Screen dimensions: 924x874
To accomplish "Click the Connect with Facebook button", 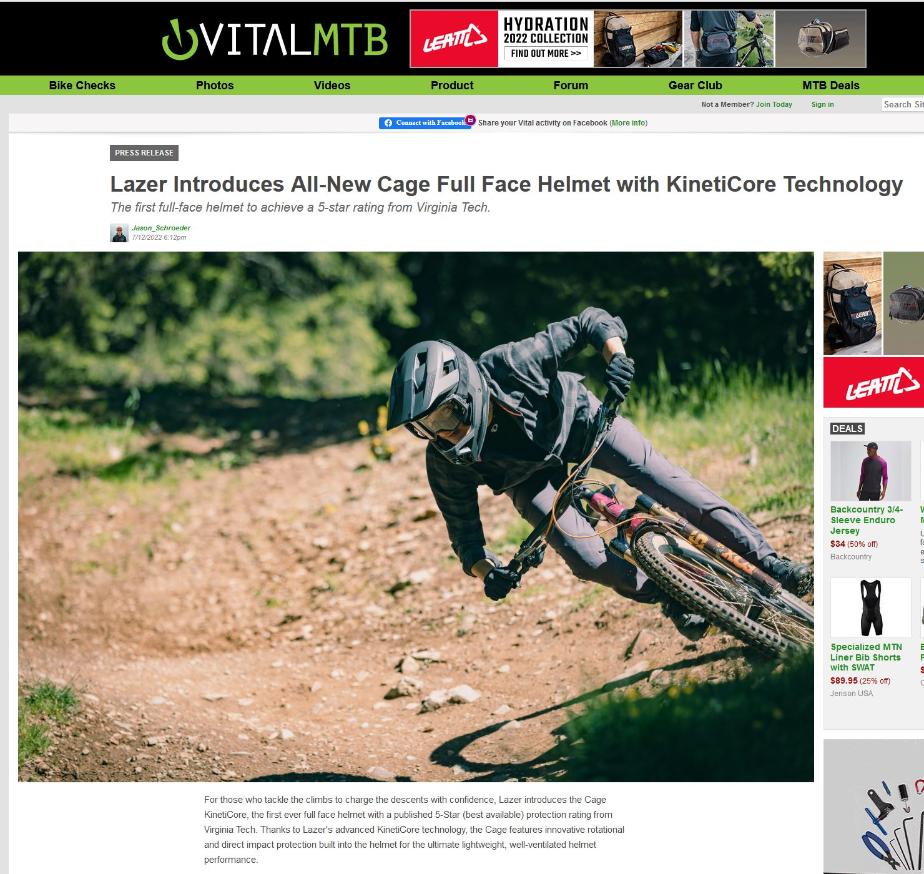I will click(424, 123).
